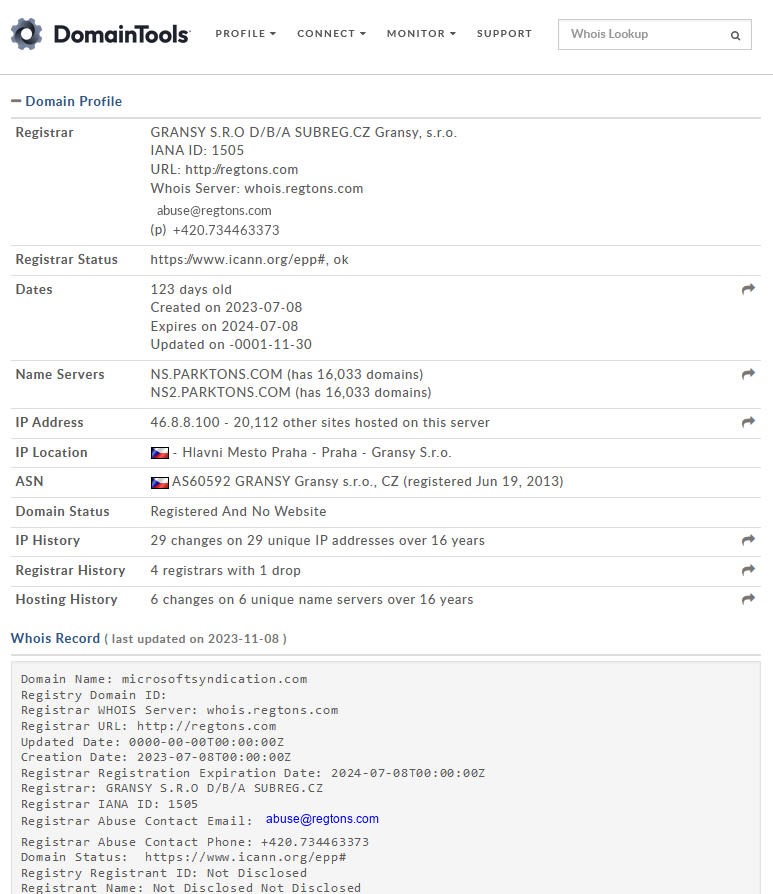Click the search magnifier icon in Whois Lookup
The image size is (773, 894).
pyautogui.click(x=735, y=35)
